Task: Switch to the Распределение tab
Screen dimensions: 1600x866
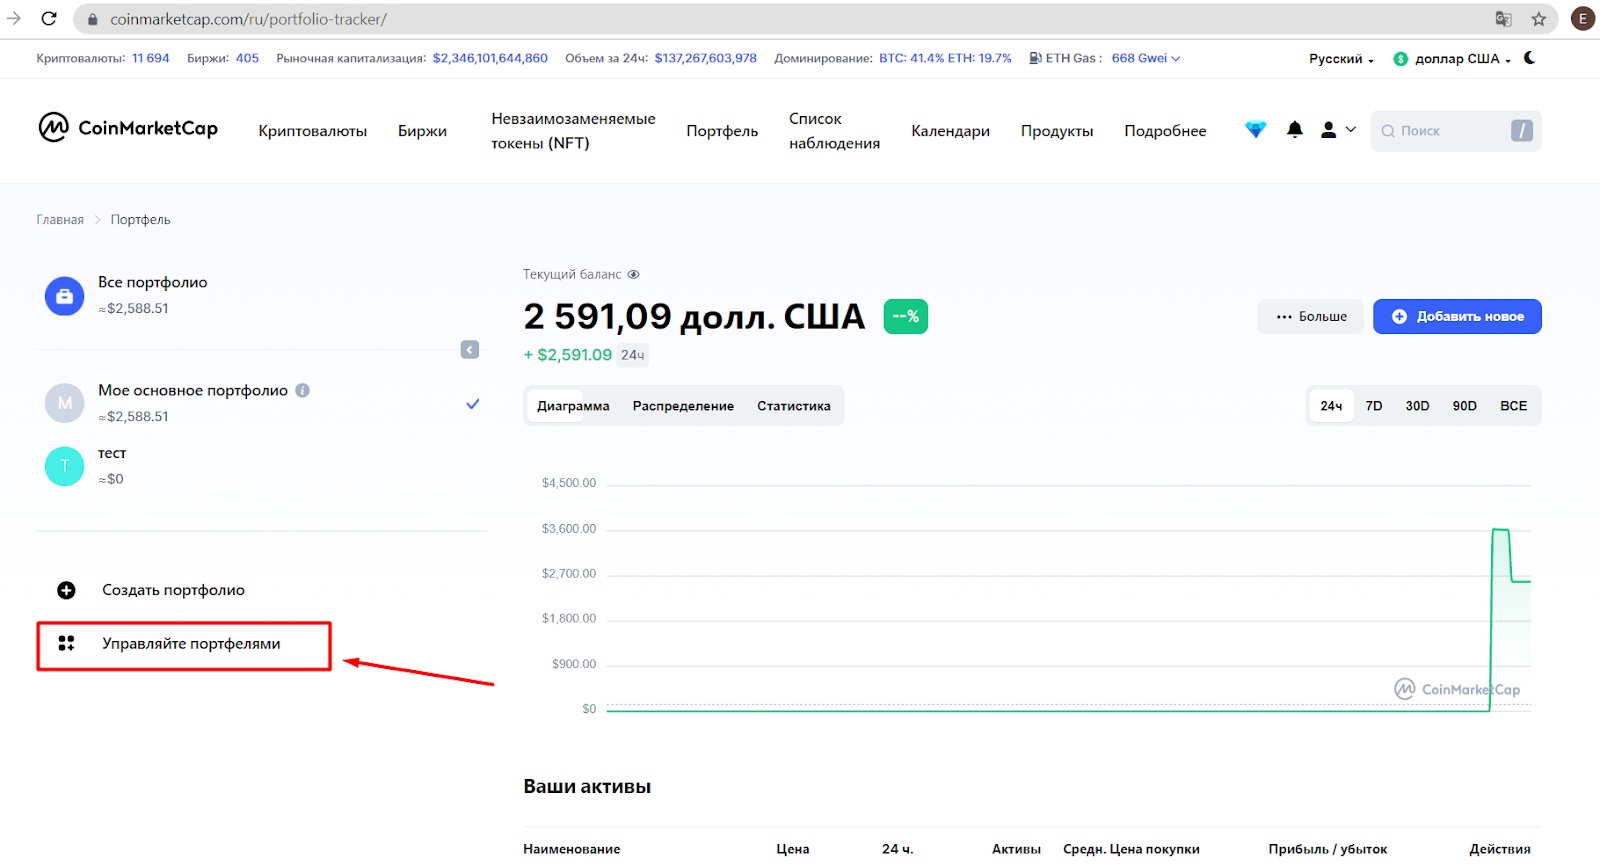Action: (x=683, y=406)
